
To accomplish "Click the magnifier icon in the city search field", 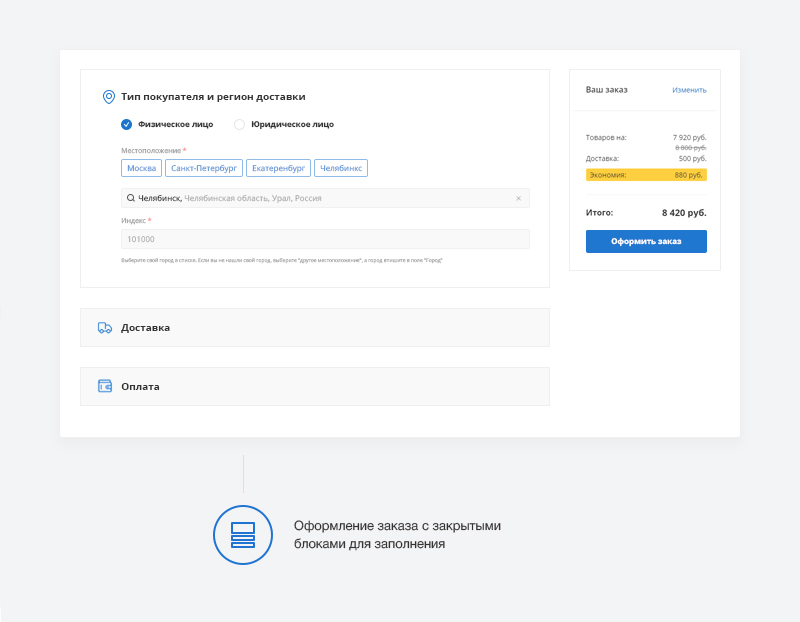I will click(130, 198).
